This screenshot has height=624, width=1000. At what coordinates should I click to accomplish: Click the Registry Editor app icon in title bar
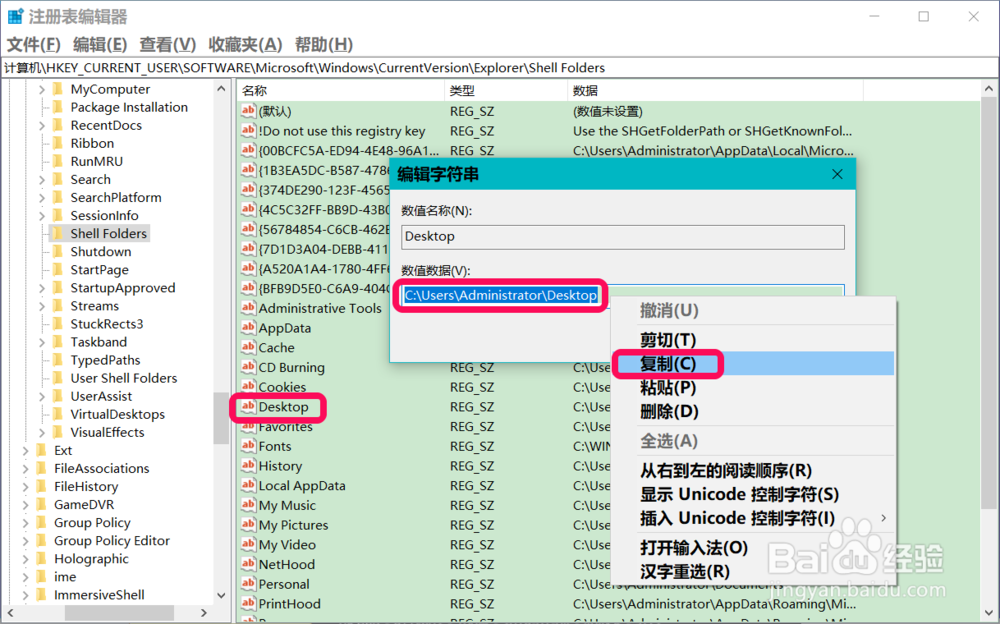tap(15, 16)
